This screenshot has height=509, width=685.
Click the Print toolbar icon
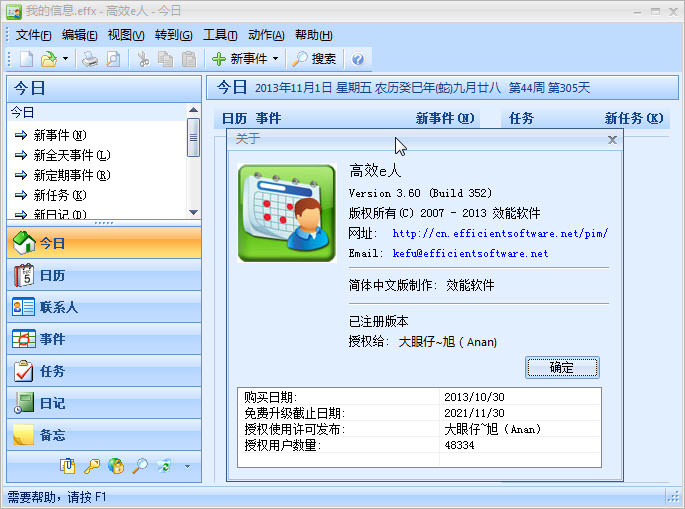pos(90,59)
